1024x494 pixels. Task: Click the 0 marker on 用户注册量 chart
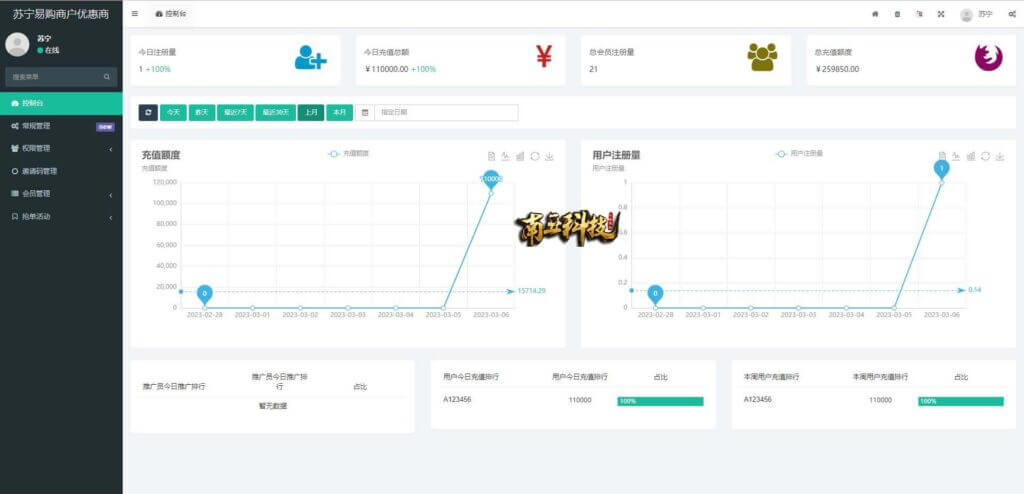tap(655, 295)
